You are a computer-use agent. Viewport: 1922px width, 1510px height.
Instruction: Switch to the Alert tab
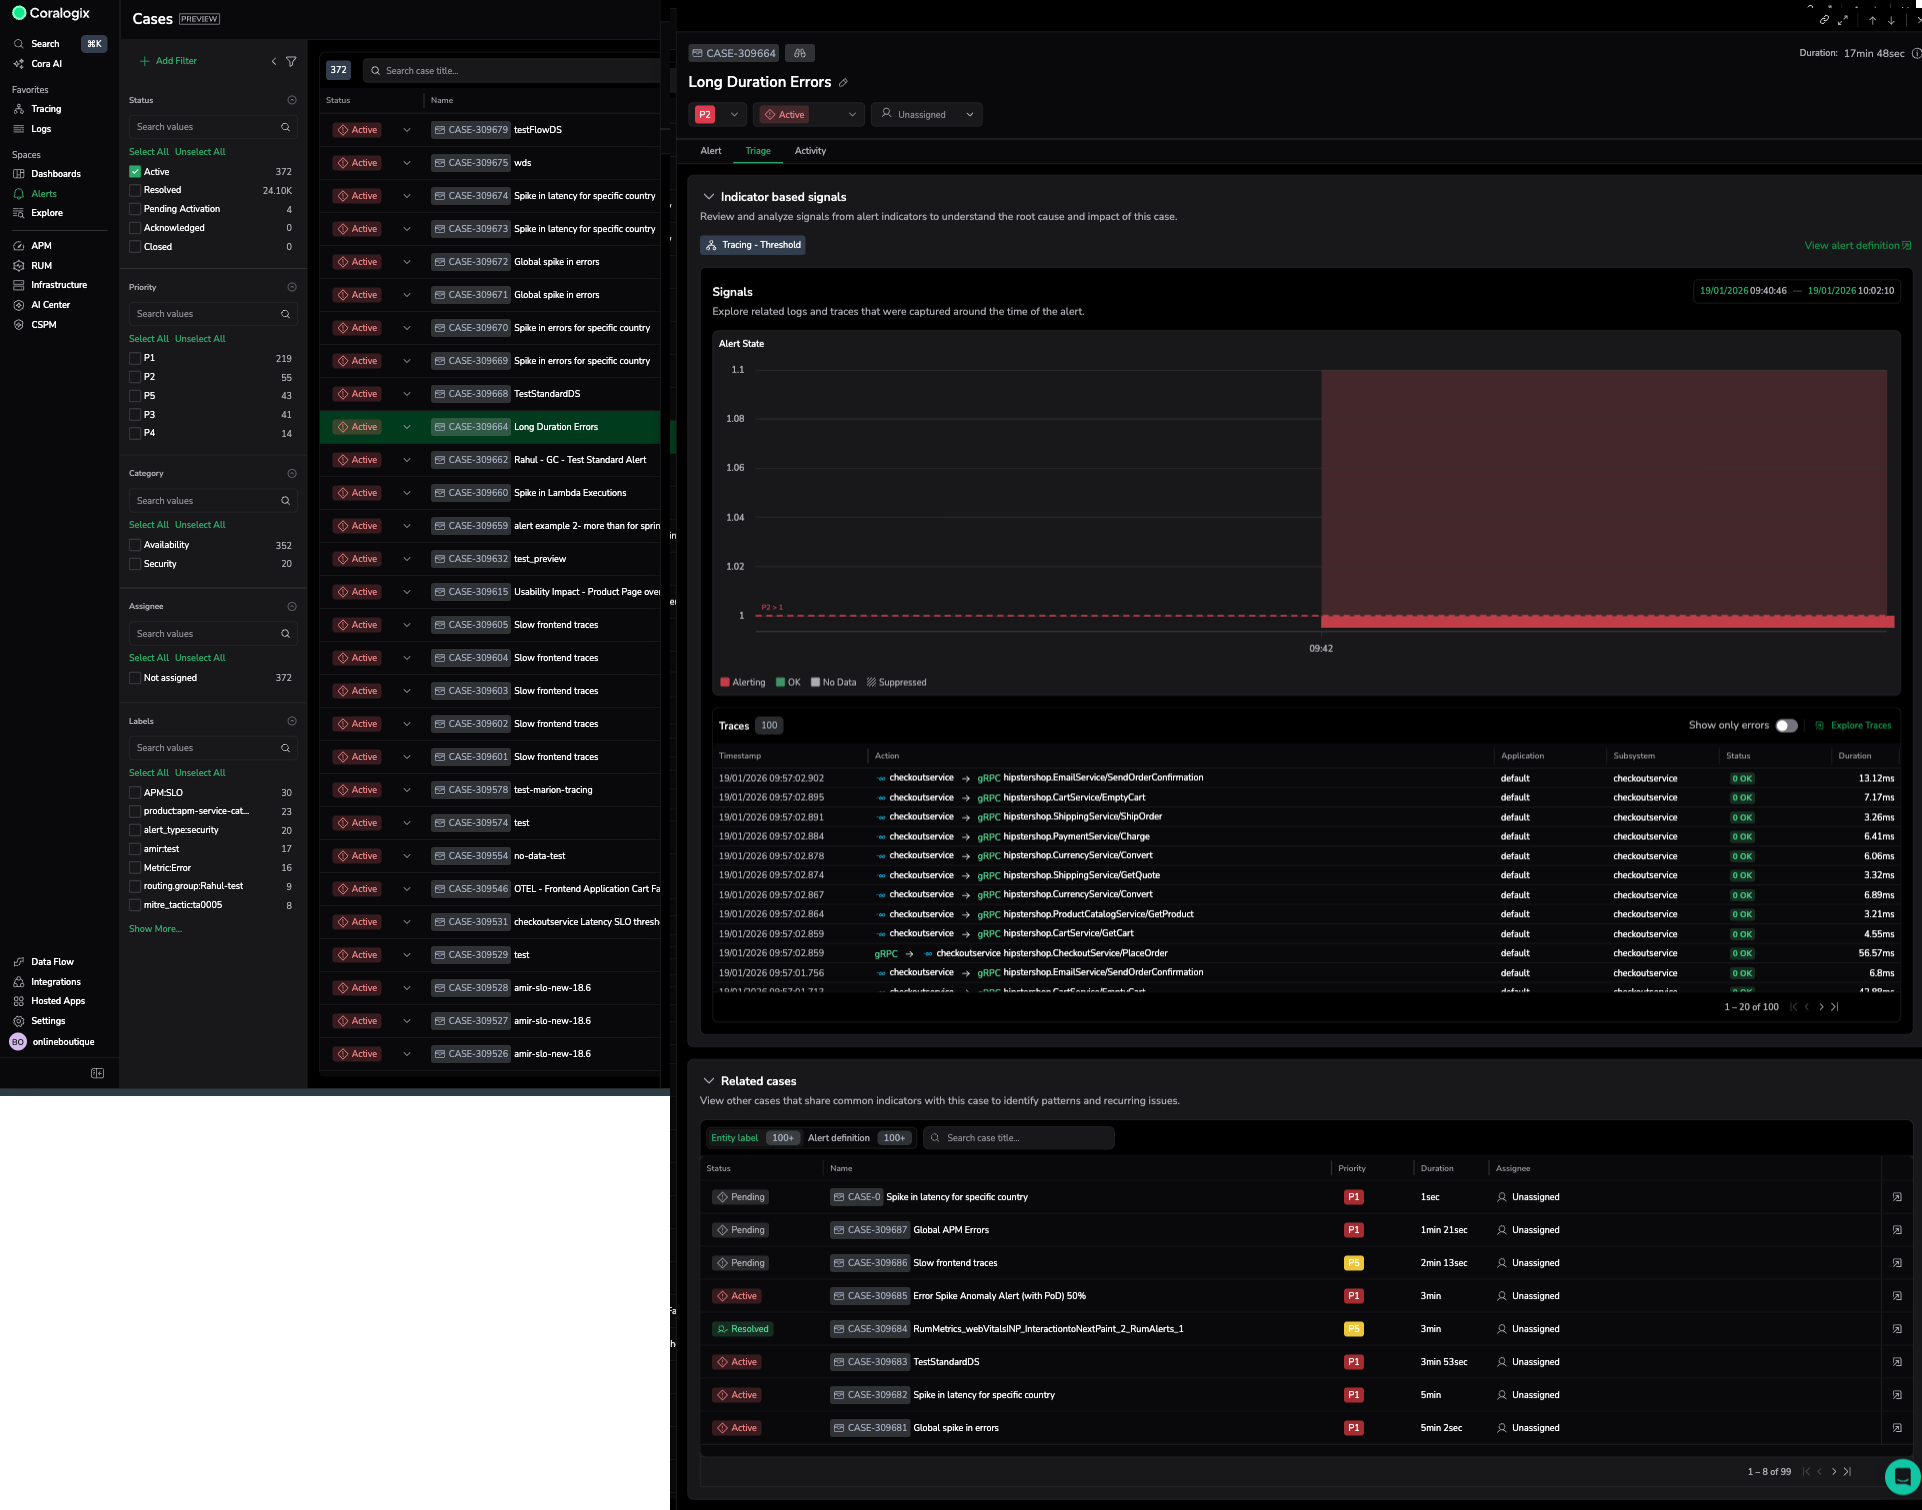tap(711, 151)
